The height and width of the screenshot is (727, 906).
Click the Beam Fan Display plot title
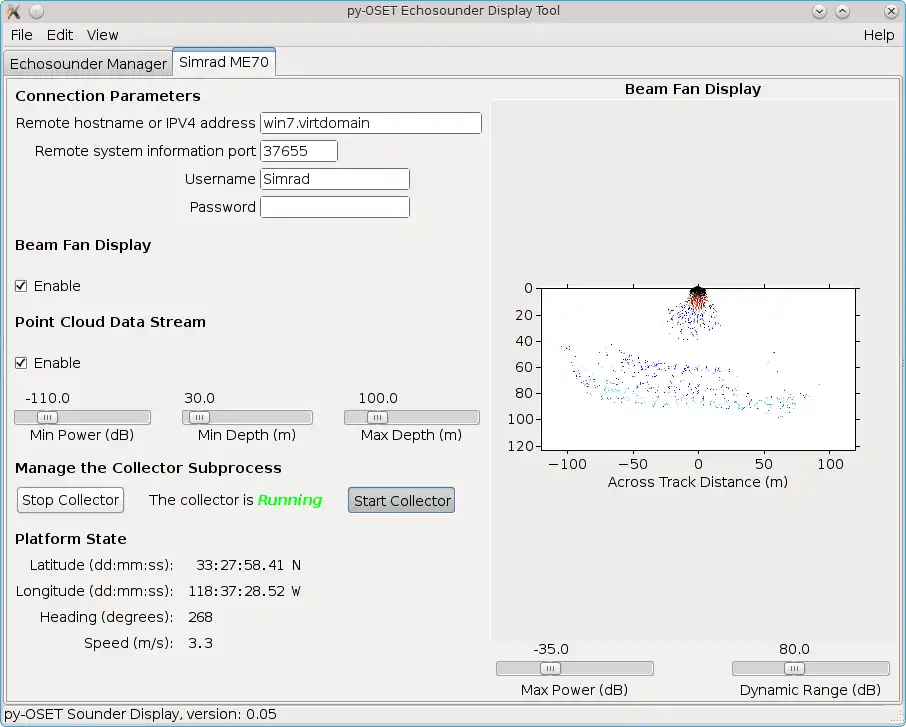pos(693,89)
